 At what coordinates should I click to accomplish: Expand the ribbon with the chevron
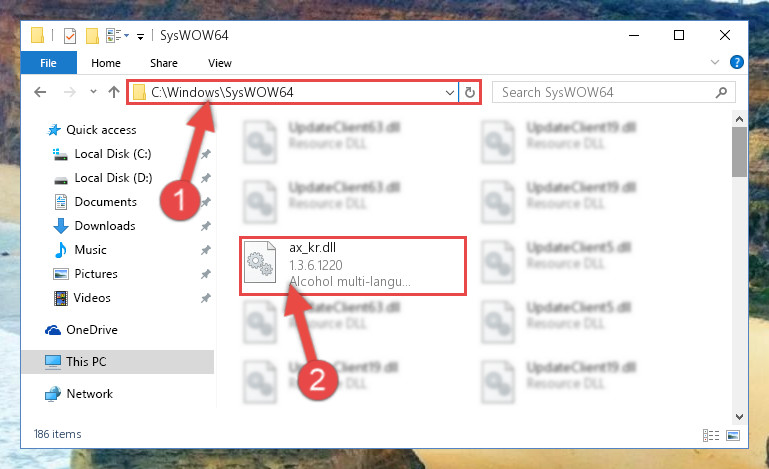(x=715, y=62)
